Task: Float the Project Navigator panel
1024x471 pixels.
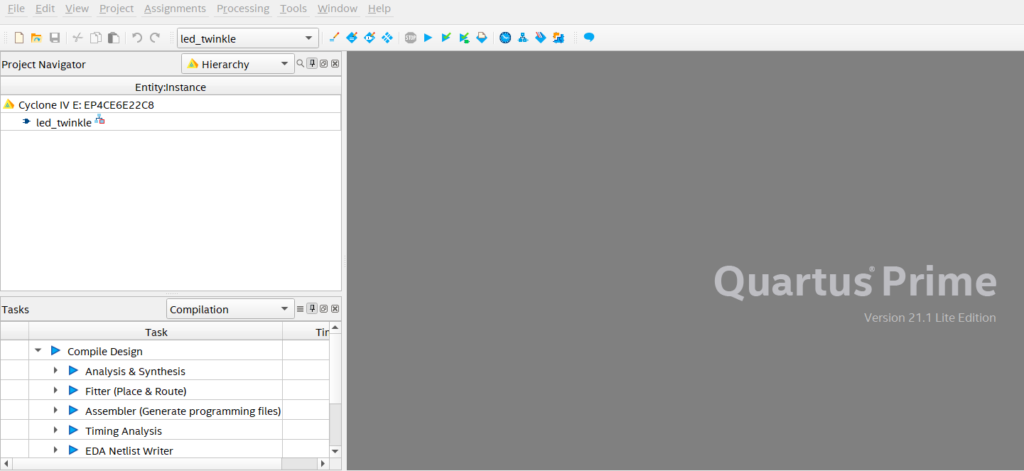Action: tap(323, 63)
